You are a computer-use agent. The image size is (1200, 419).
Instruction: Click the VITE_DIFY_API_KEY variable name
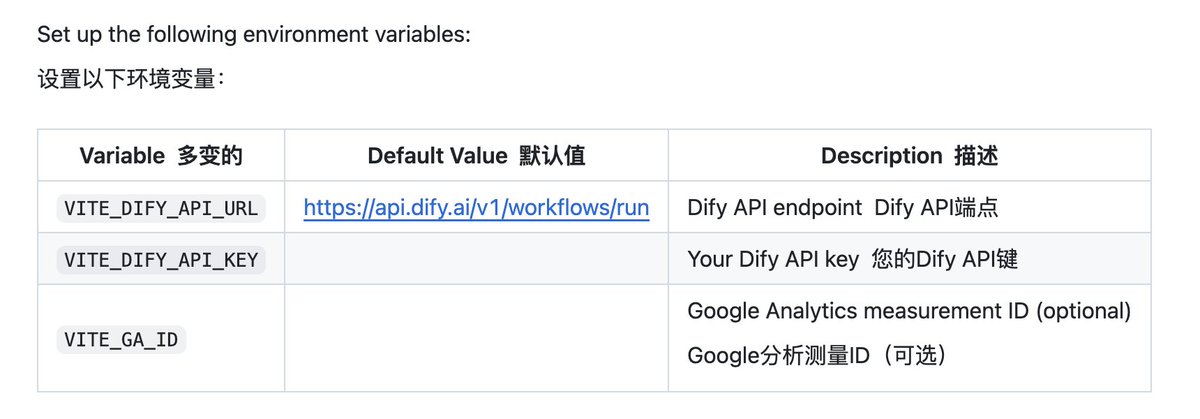(161, 260)
